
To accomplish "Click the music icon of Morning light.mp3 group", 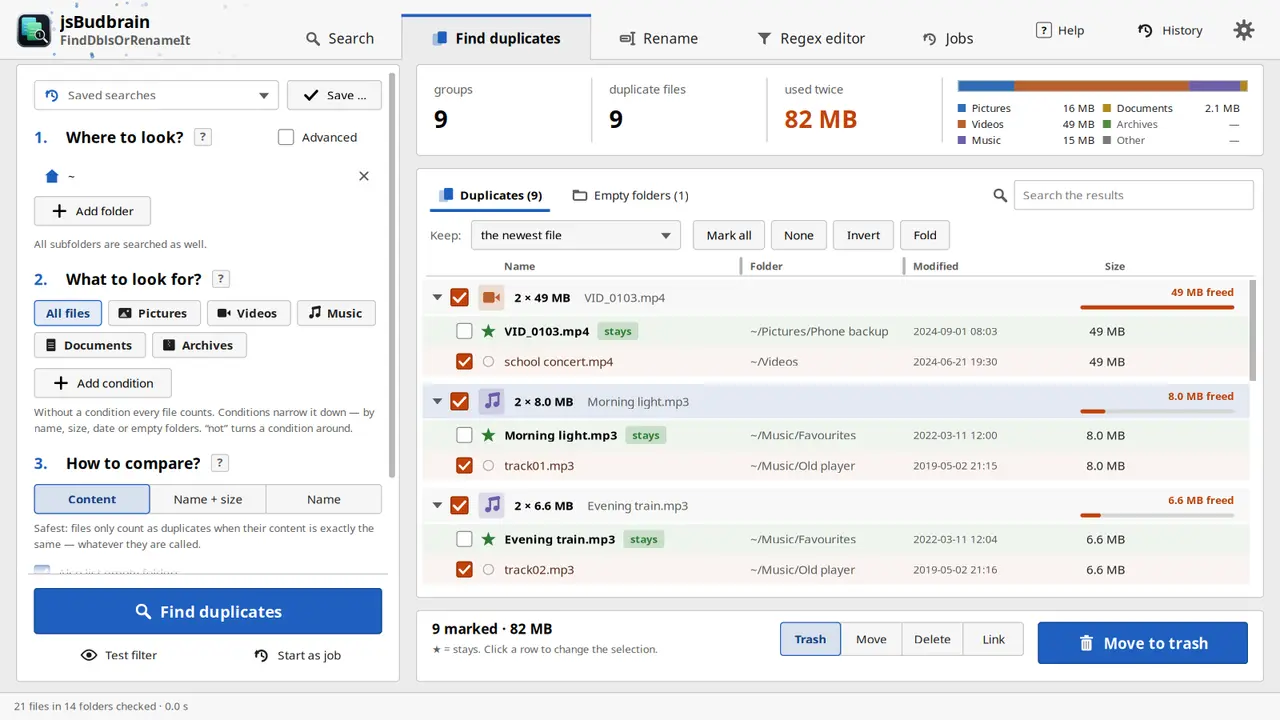I will (x=491, y=401).
